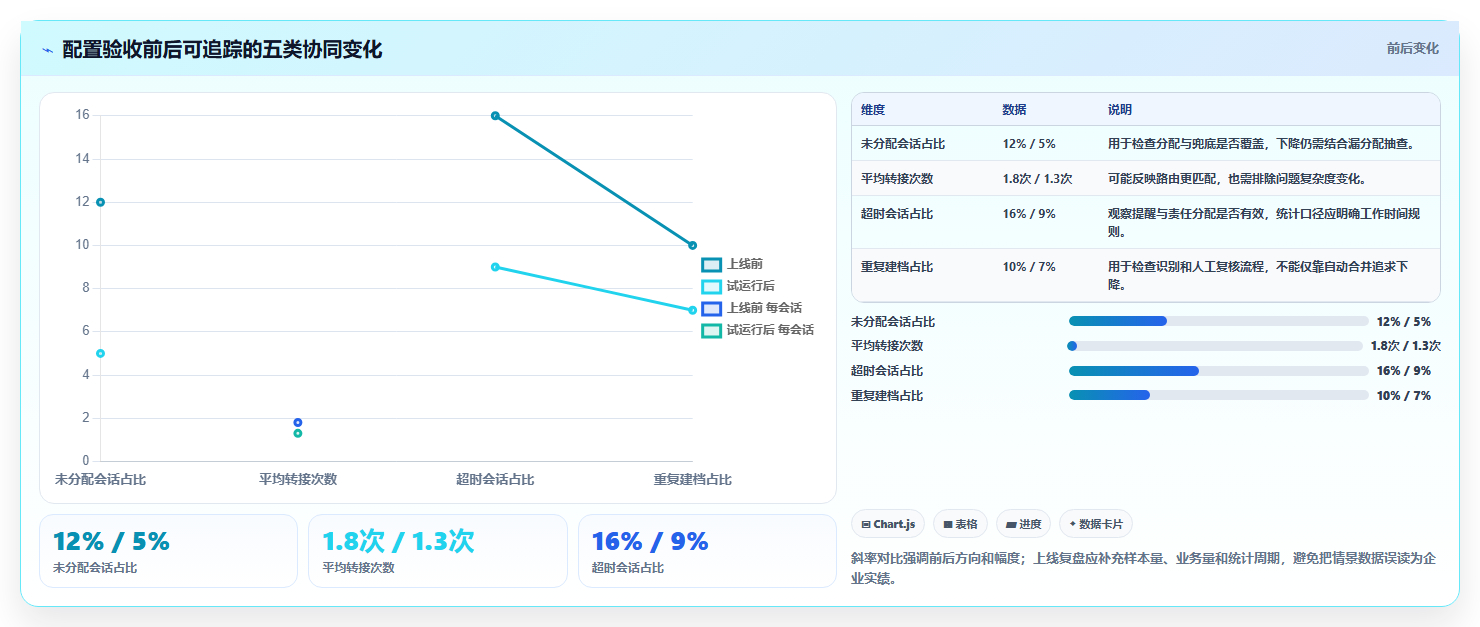Toggle the 试运行后 legend entry

[739, 286]
